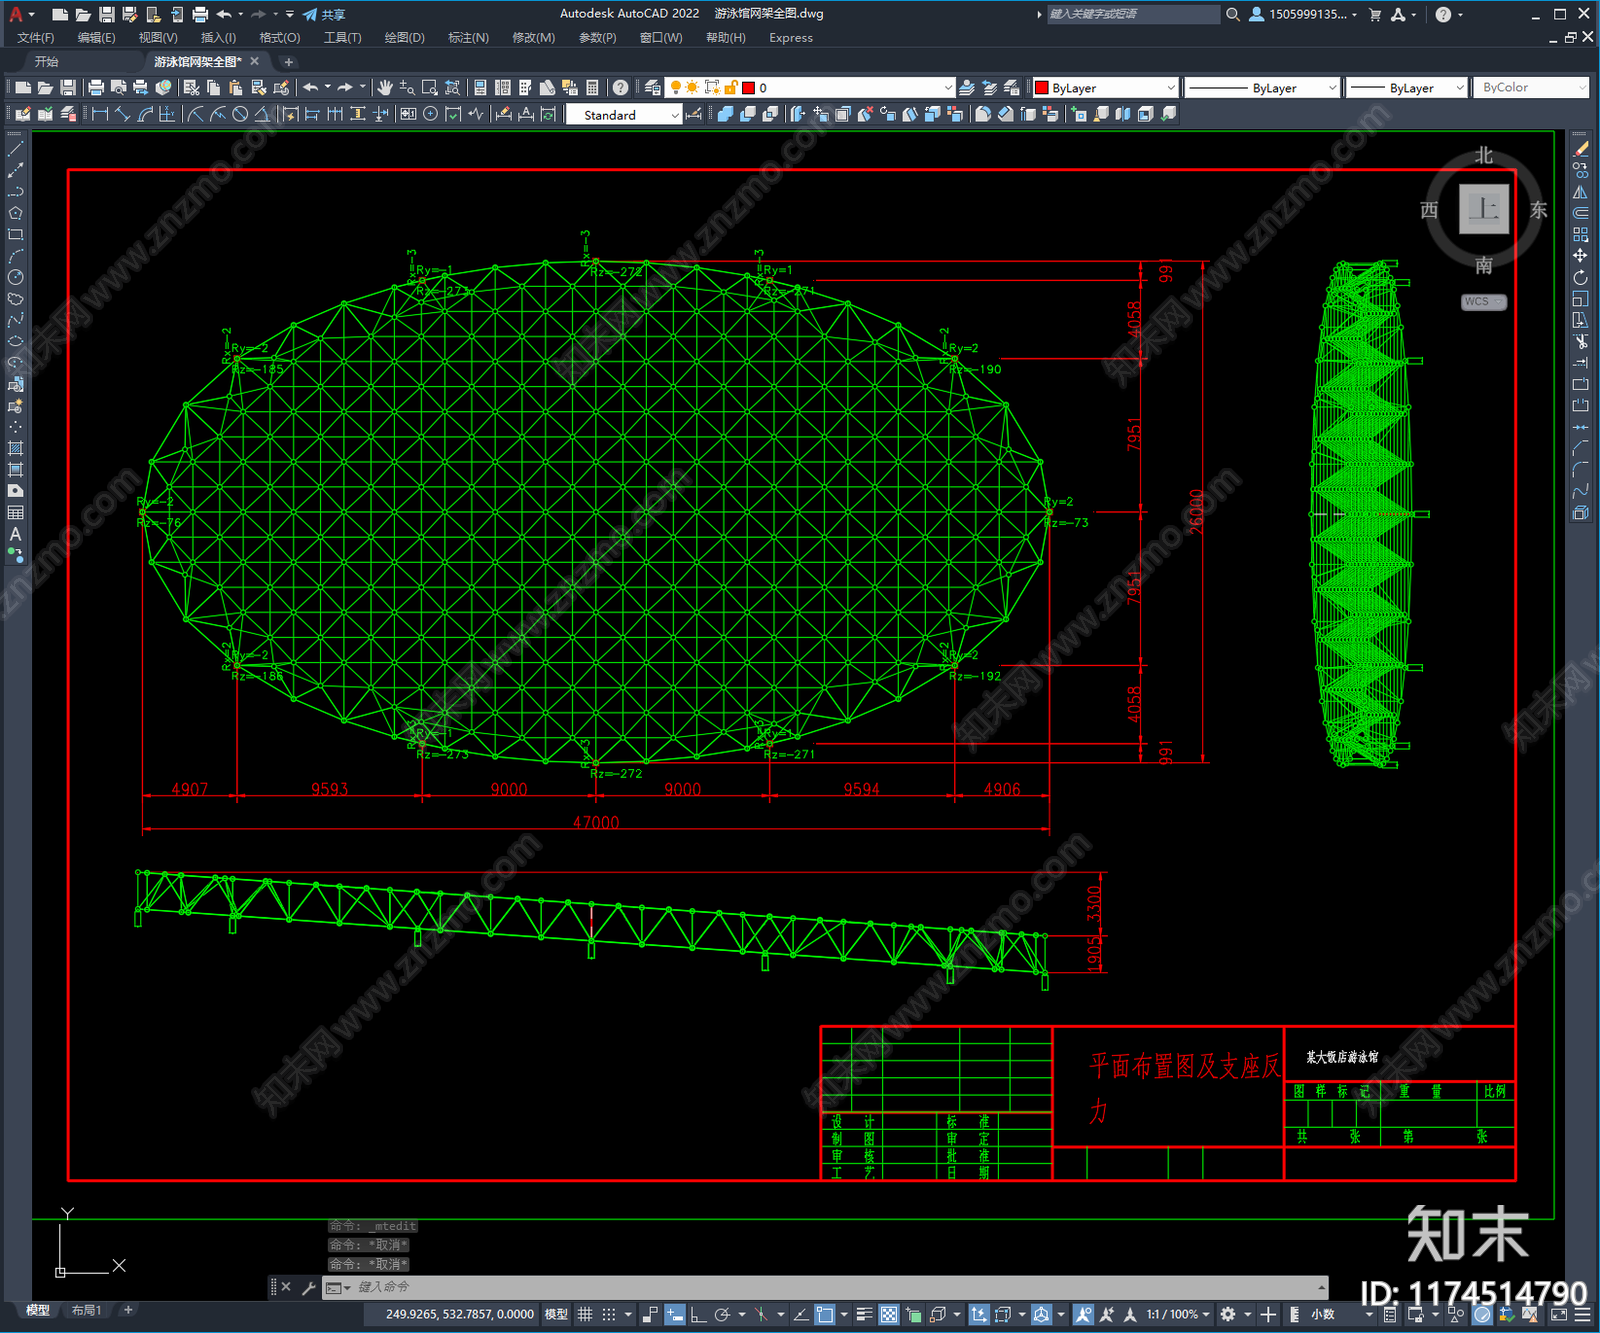The width and height of the screenshot is (1600, 1333).
Task: Open the Standard dimension style dropdown
Action: 624,115
